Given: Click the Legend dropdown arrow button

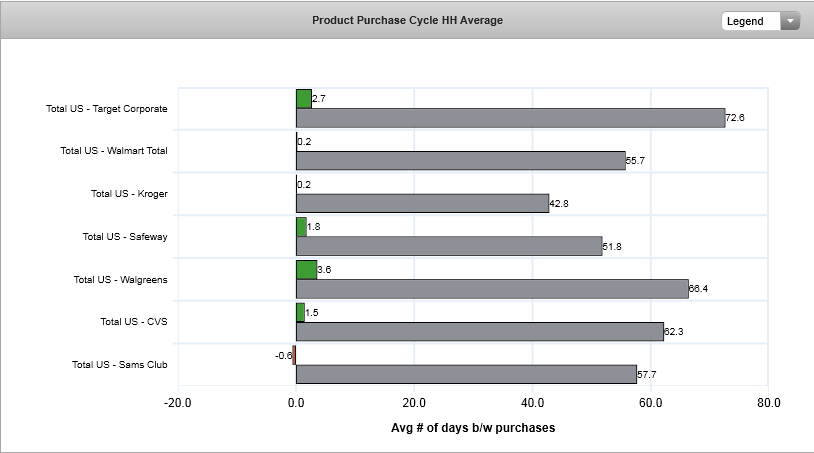Looking at the screenshot, I should coord(790,21).
